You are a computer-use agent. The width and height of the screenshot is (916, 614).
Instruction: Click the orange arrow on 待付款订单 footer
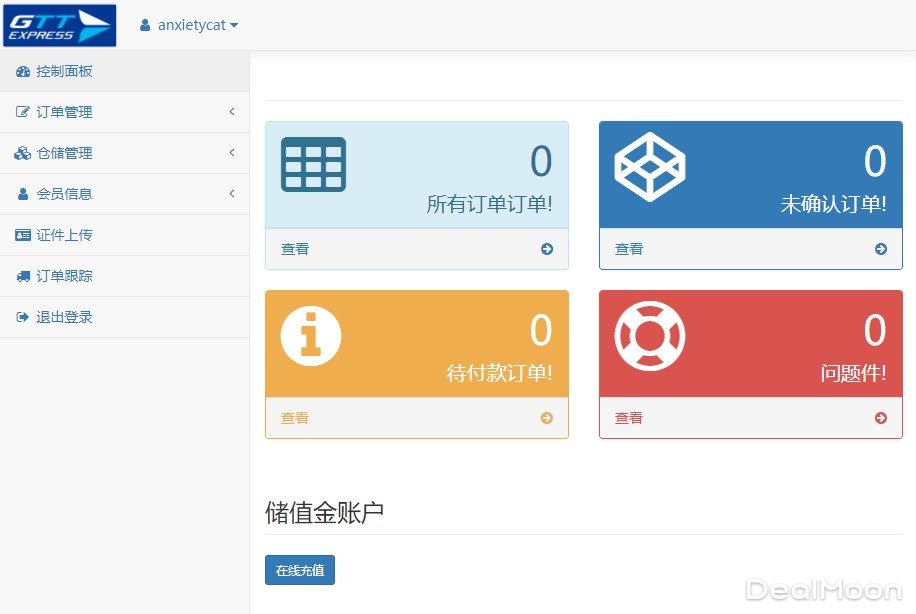(x=546, y=418)
